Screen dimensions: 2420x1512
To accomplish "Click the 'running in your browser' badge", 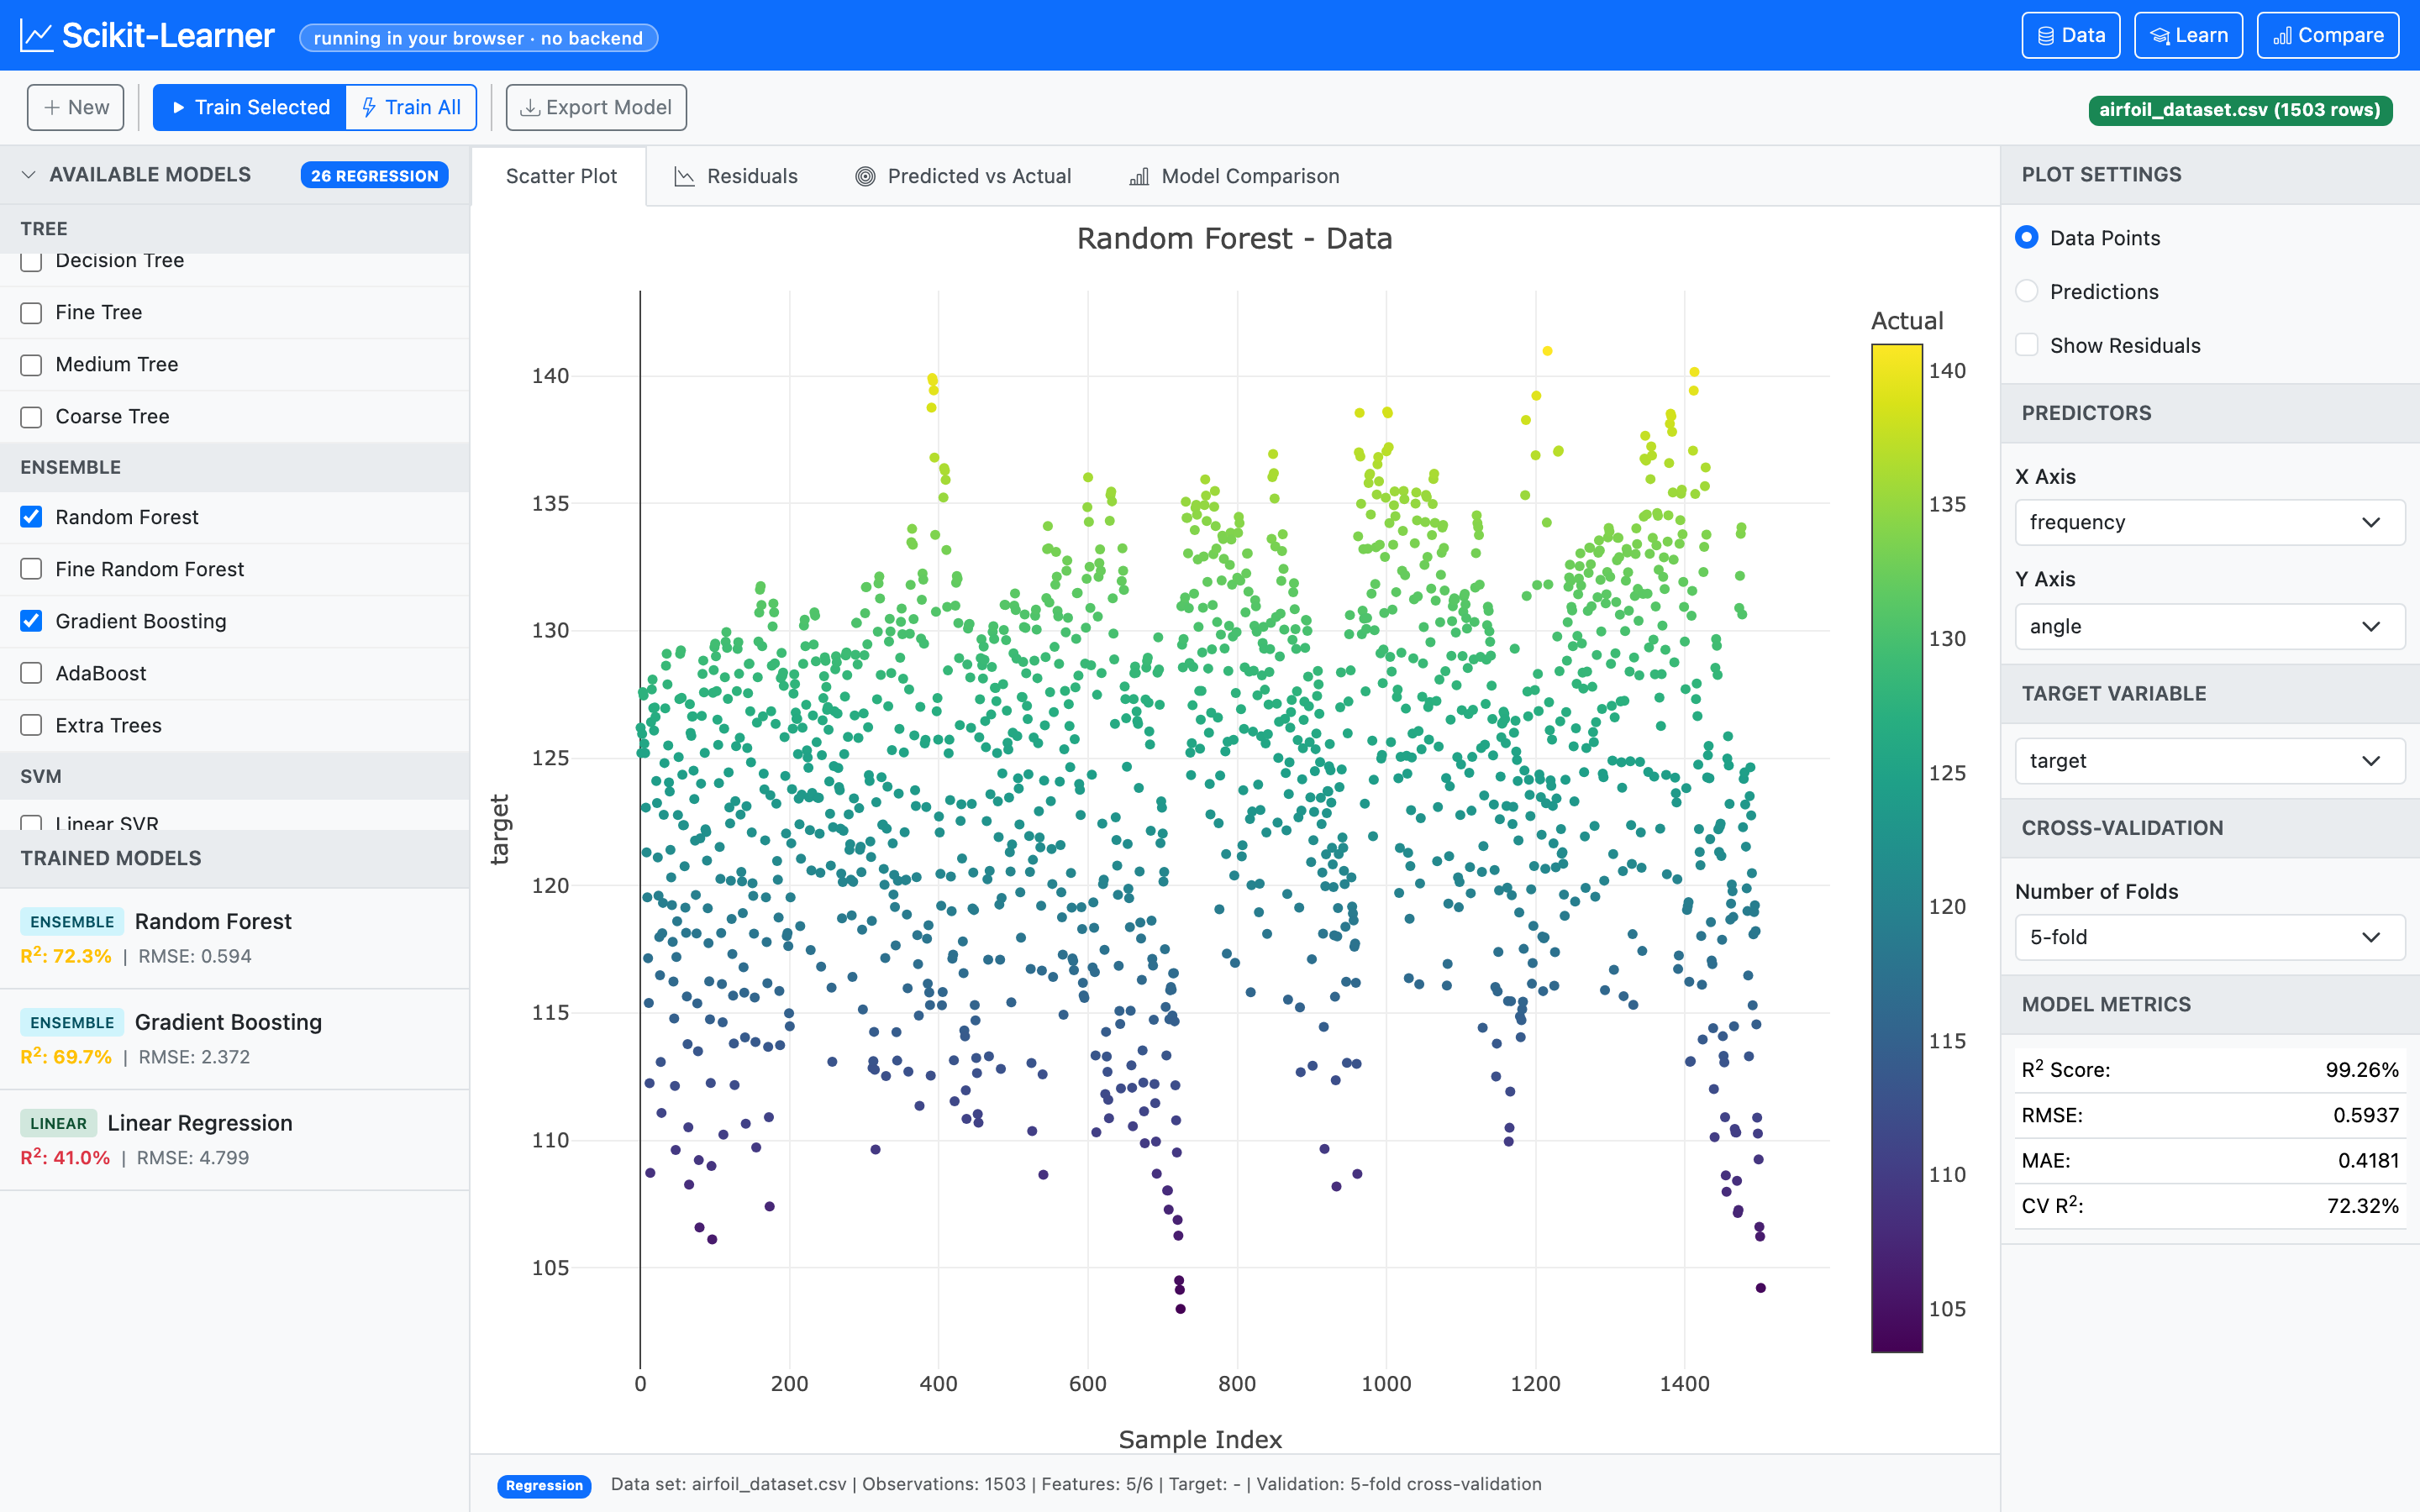I will pyautogui.click(x=478, y=38).
